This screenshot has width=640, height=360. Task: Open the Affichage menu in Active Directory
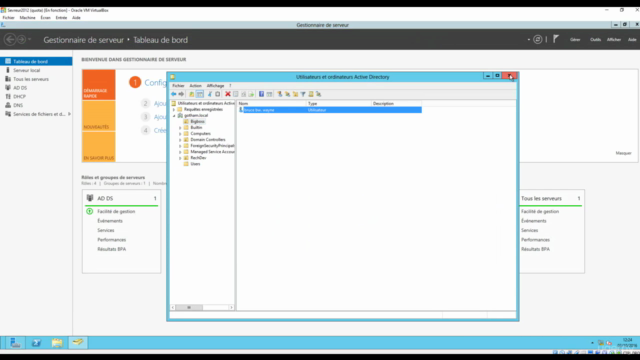click(216, 86)
